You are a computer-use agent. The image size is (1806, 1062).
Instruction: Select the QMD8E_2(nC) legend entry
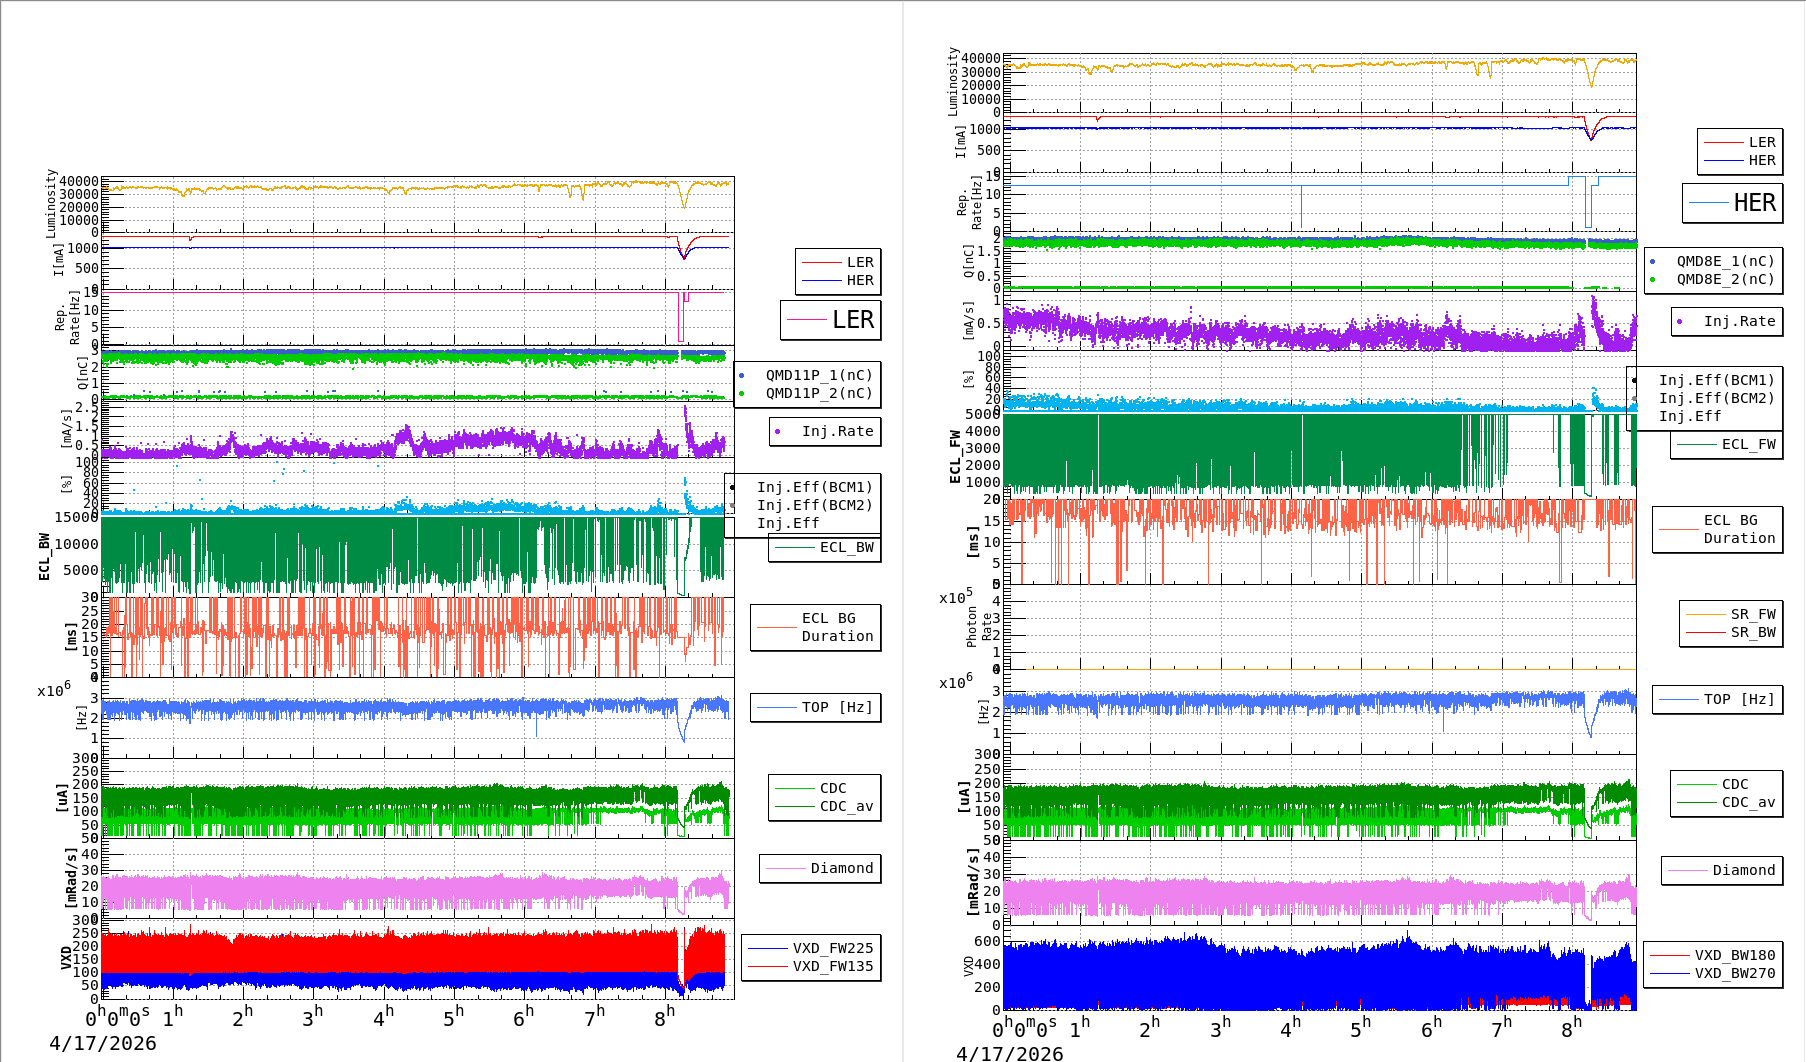[1725, 279]
